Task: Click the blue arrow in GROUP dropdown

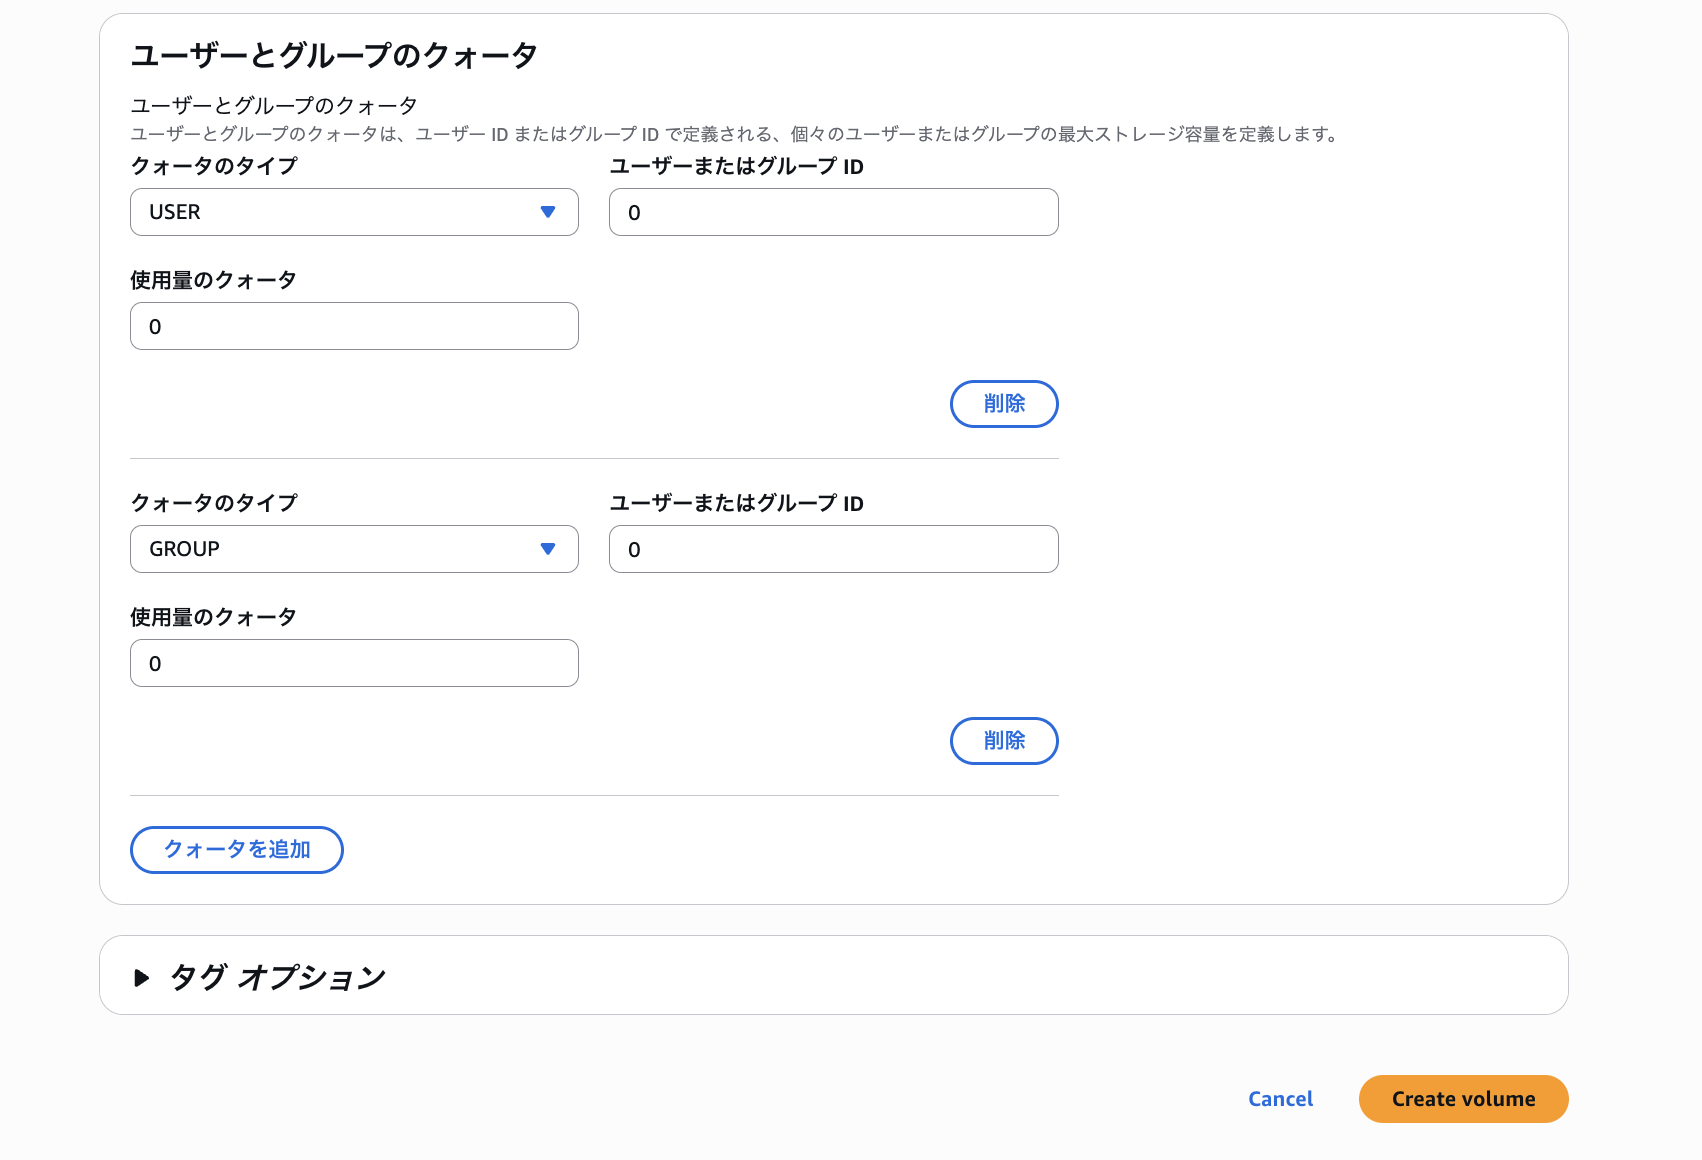Action: (x=547, y=549)
